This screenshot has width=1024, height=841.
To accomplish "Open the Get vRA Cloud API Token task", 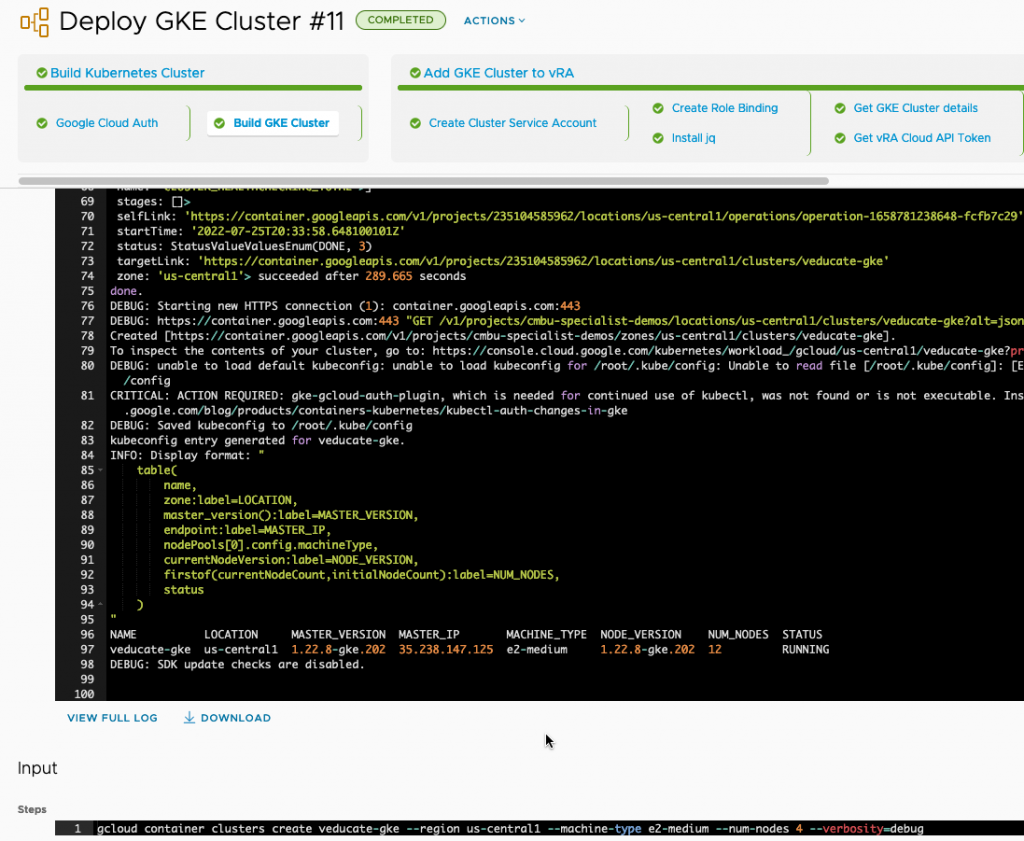I will pyautogui.click(x=922, y=138).
